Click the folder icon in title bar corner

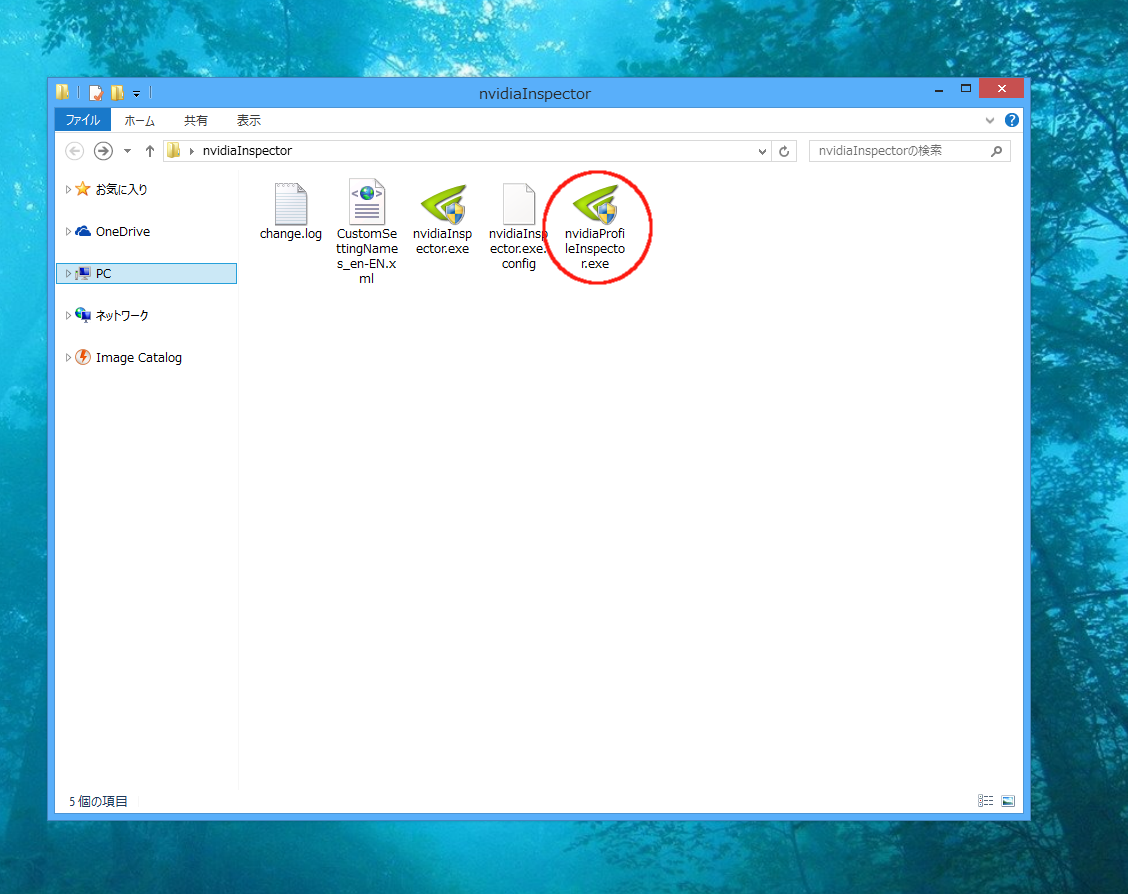[x=63, y=92]
